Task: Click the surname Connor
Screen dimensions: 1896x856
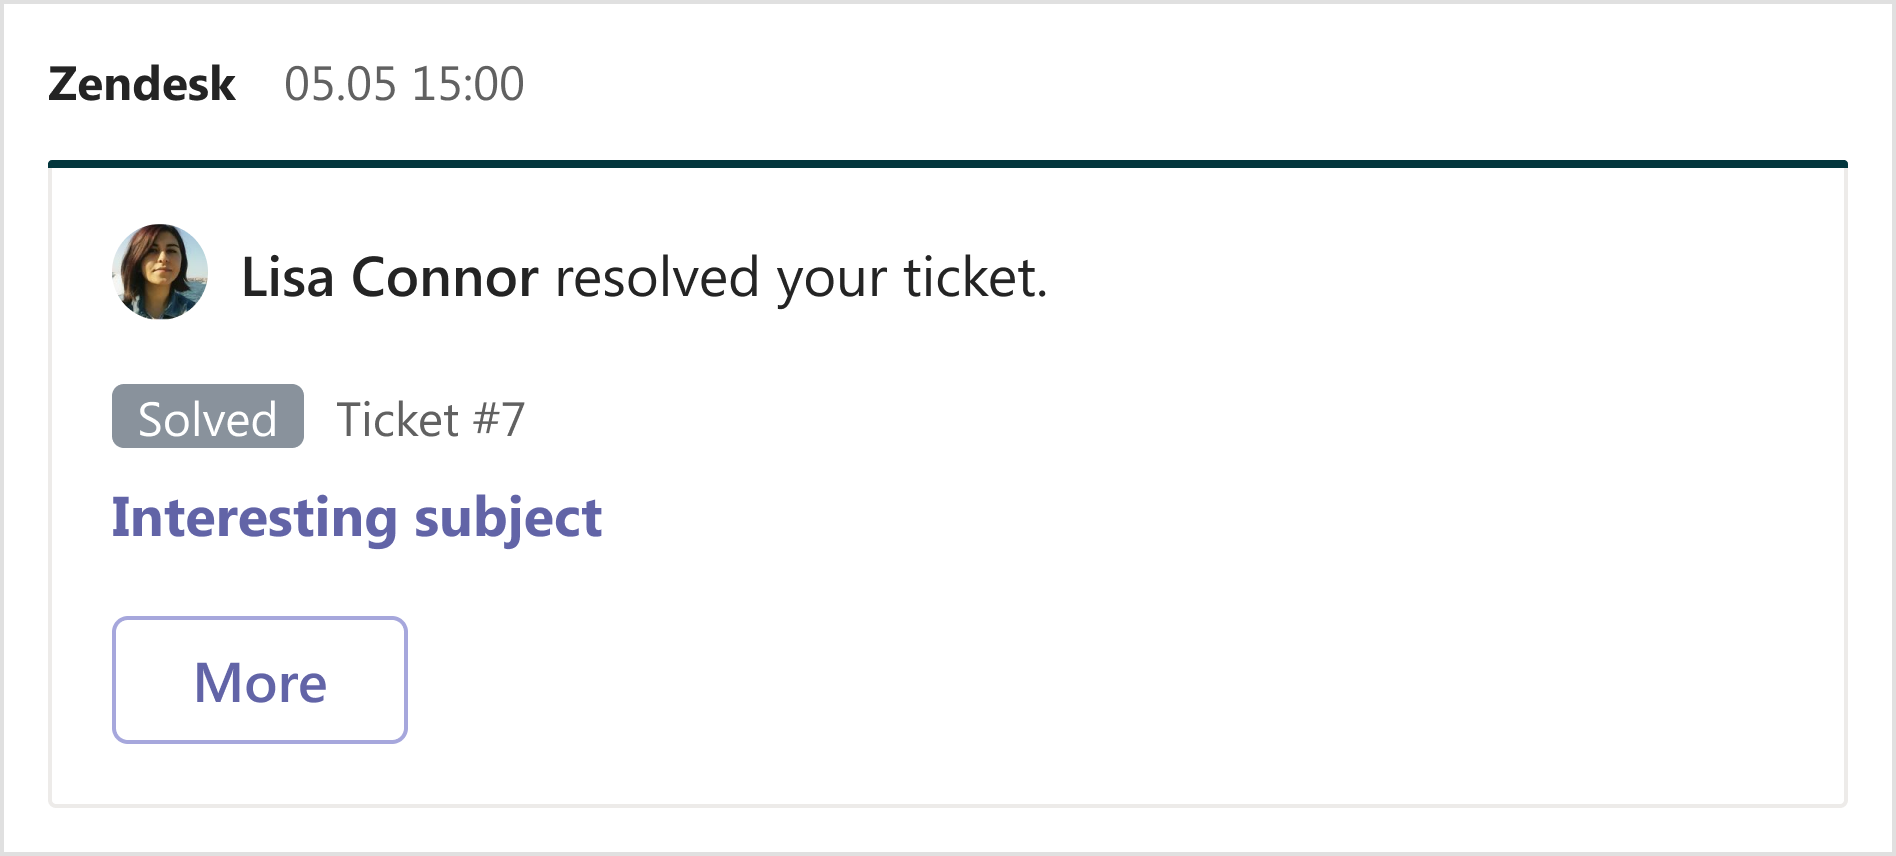Action: click(x=445, y=277)
